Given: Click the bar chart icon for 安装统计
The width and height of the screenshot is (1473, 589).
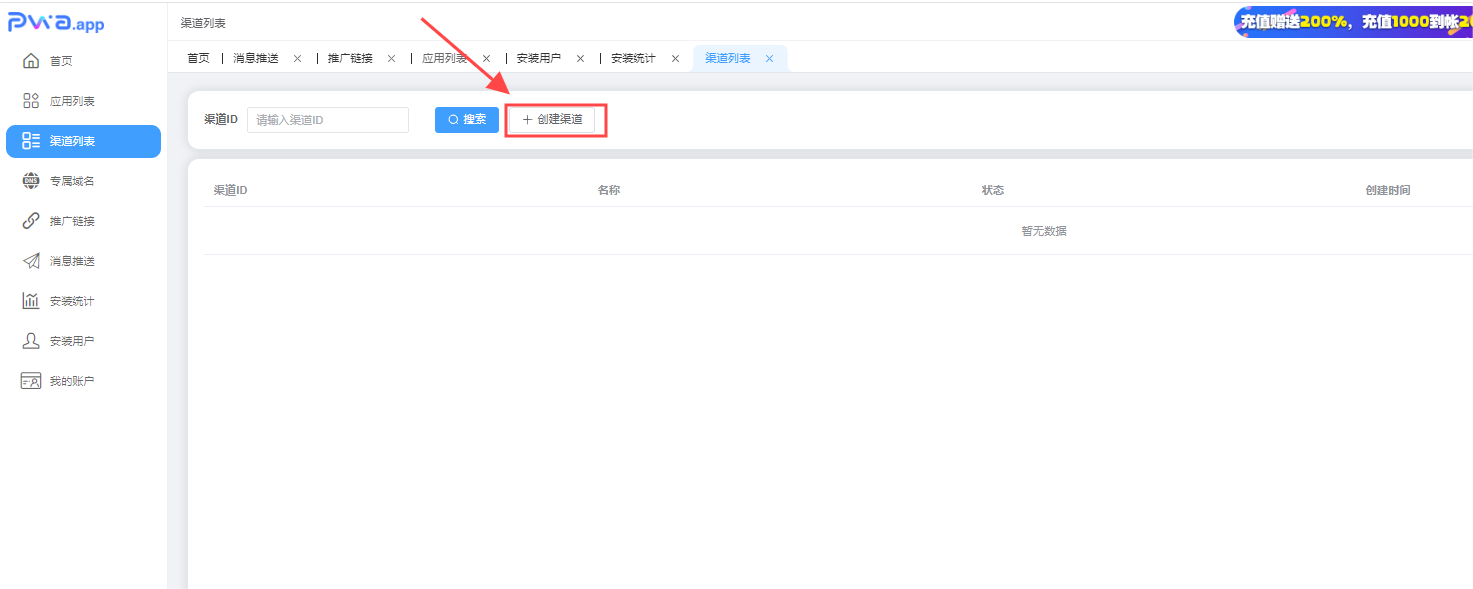Looking at the screenshot, I should pyautogui.click(x=31, y=301).
